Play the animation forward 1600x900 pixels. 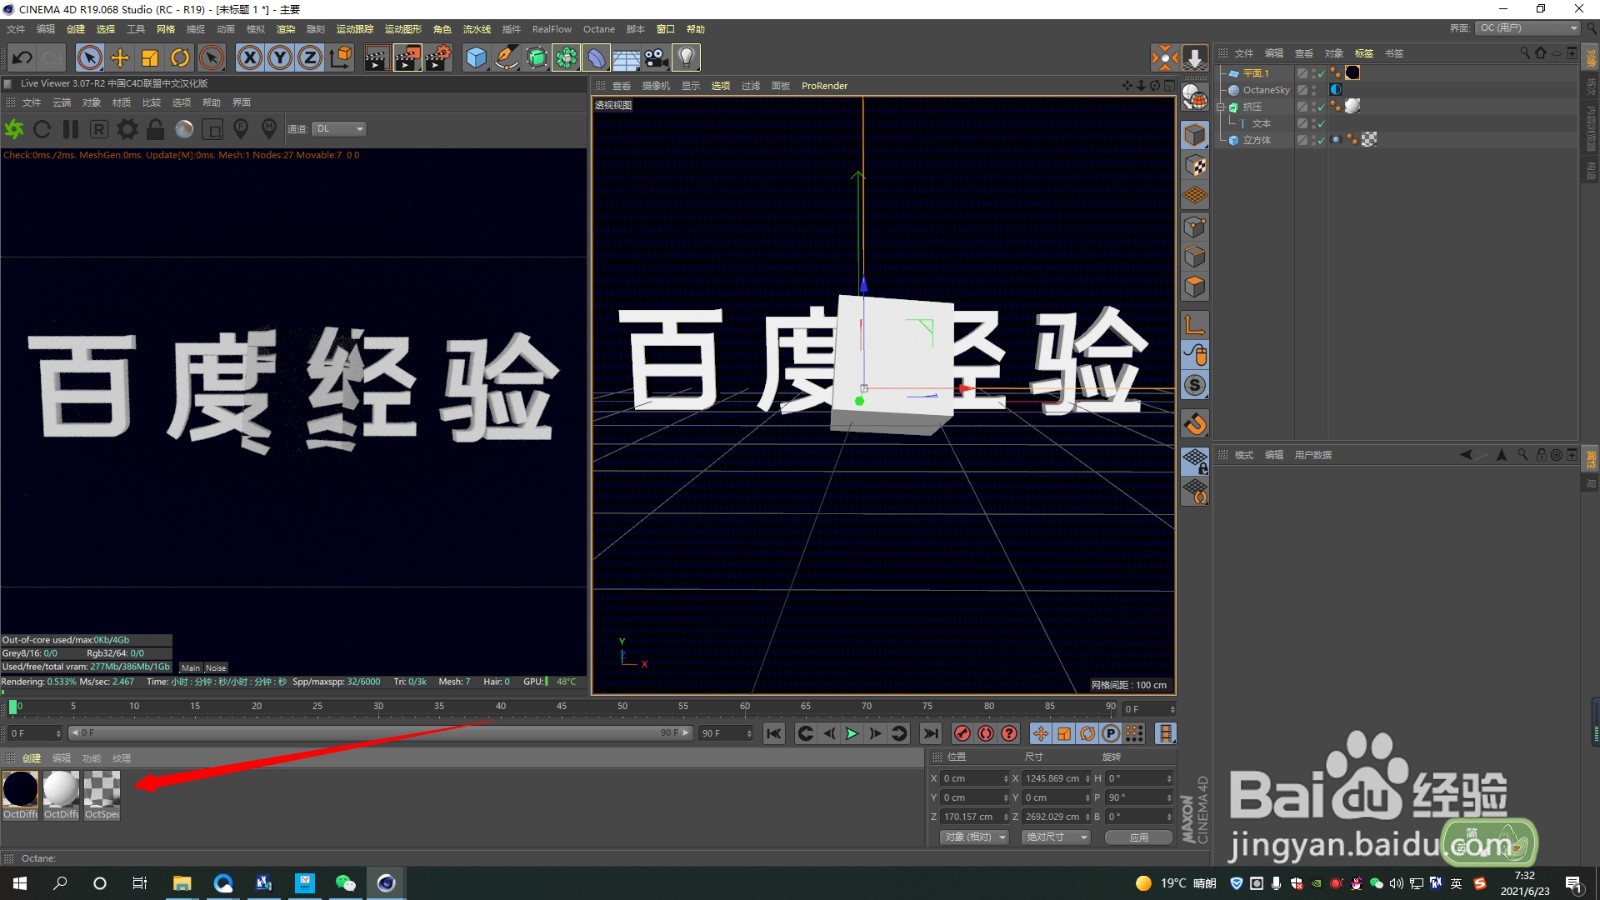(852, 734)
